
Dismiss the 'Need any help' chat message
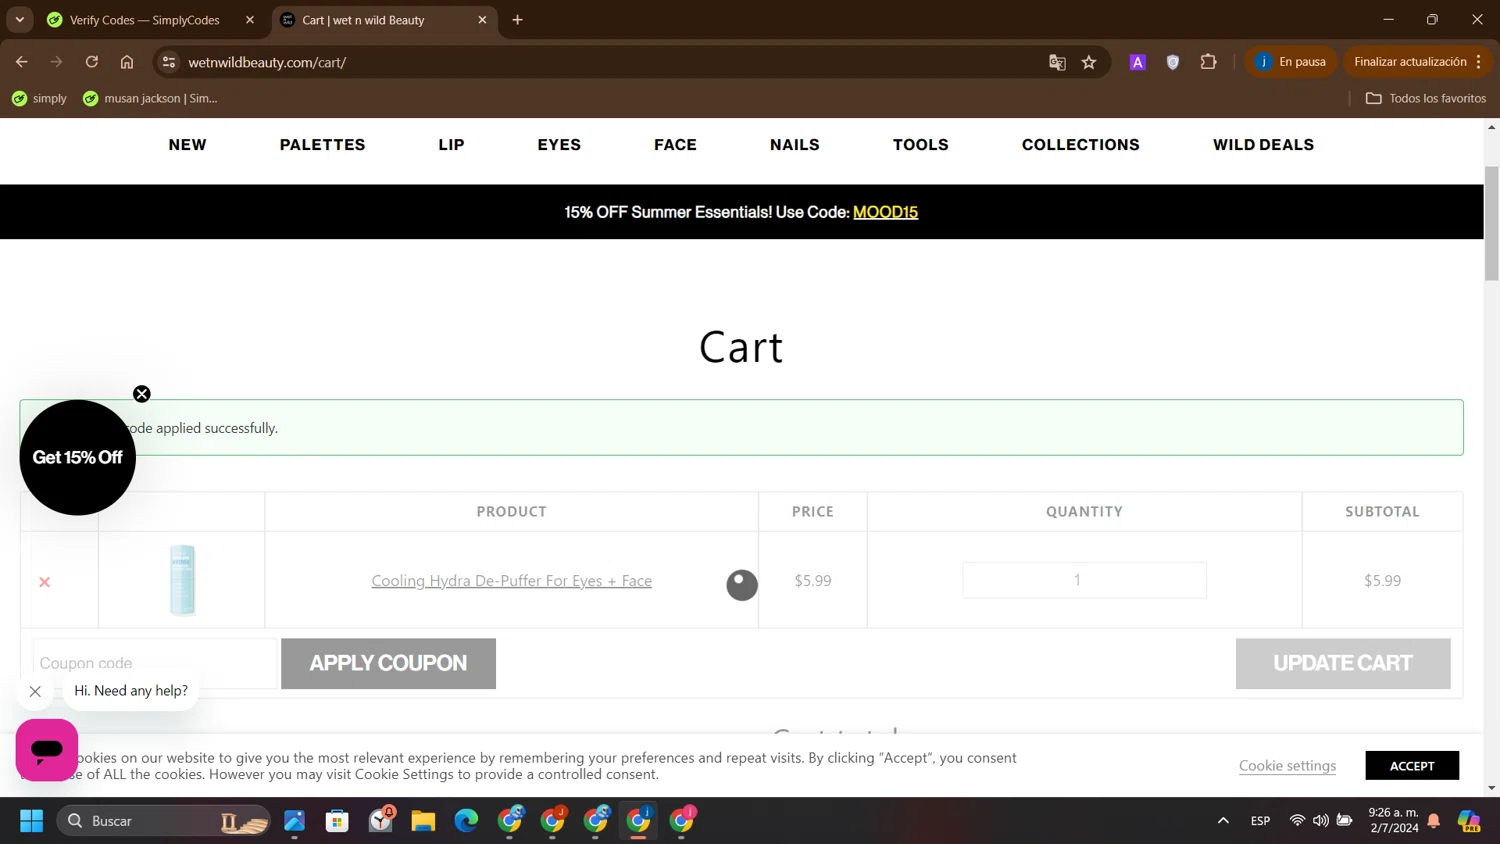[x=35, y=691]
